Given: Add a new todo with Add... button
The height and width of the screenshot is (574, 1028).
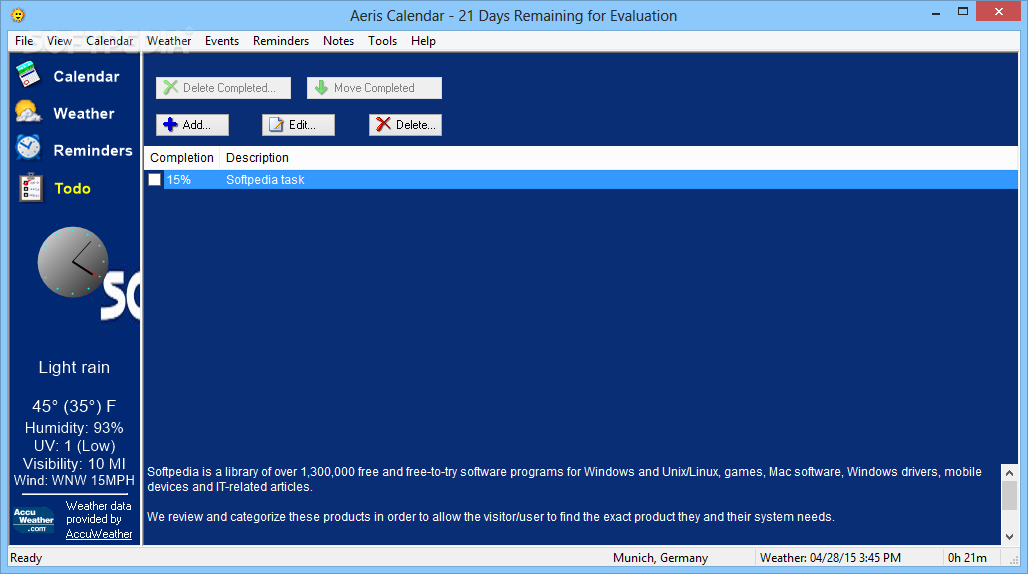Looking at the screenshot, I should pyautogui.click(x=192, y=124).
